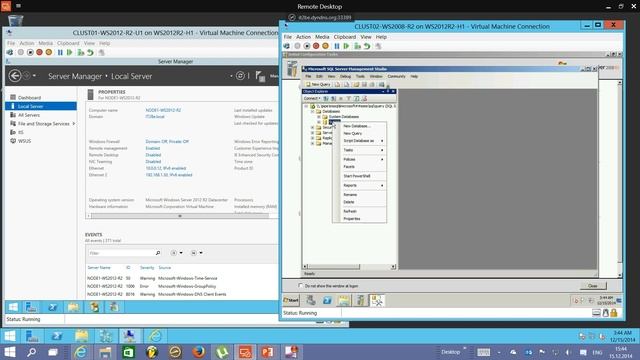The width and height of the screenshot is (640, 360).
Task: Open Action menu in CLUST01 window
Action: pos(27,43)
